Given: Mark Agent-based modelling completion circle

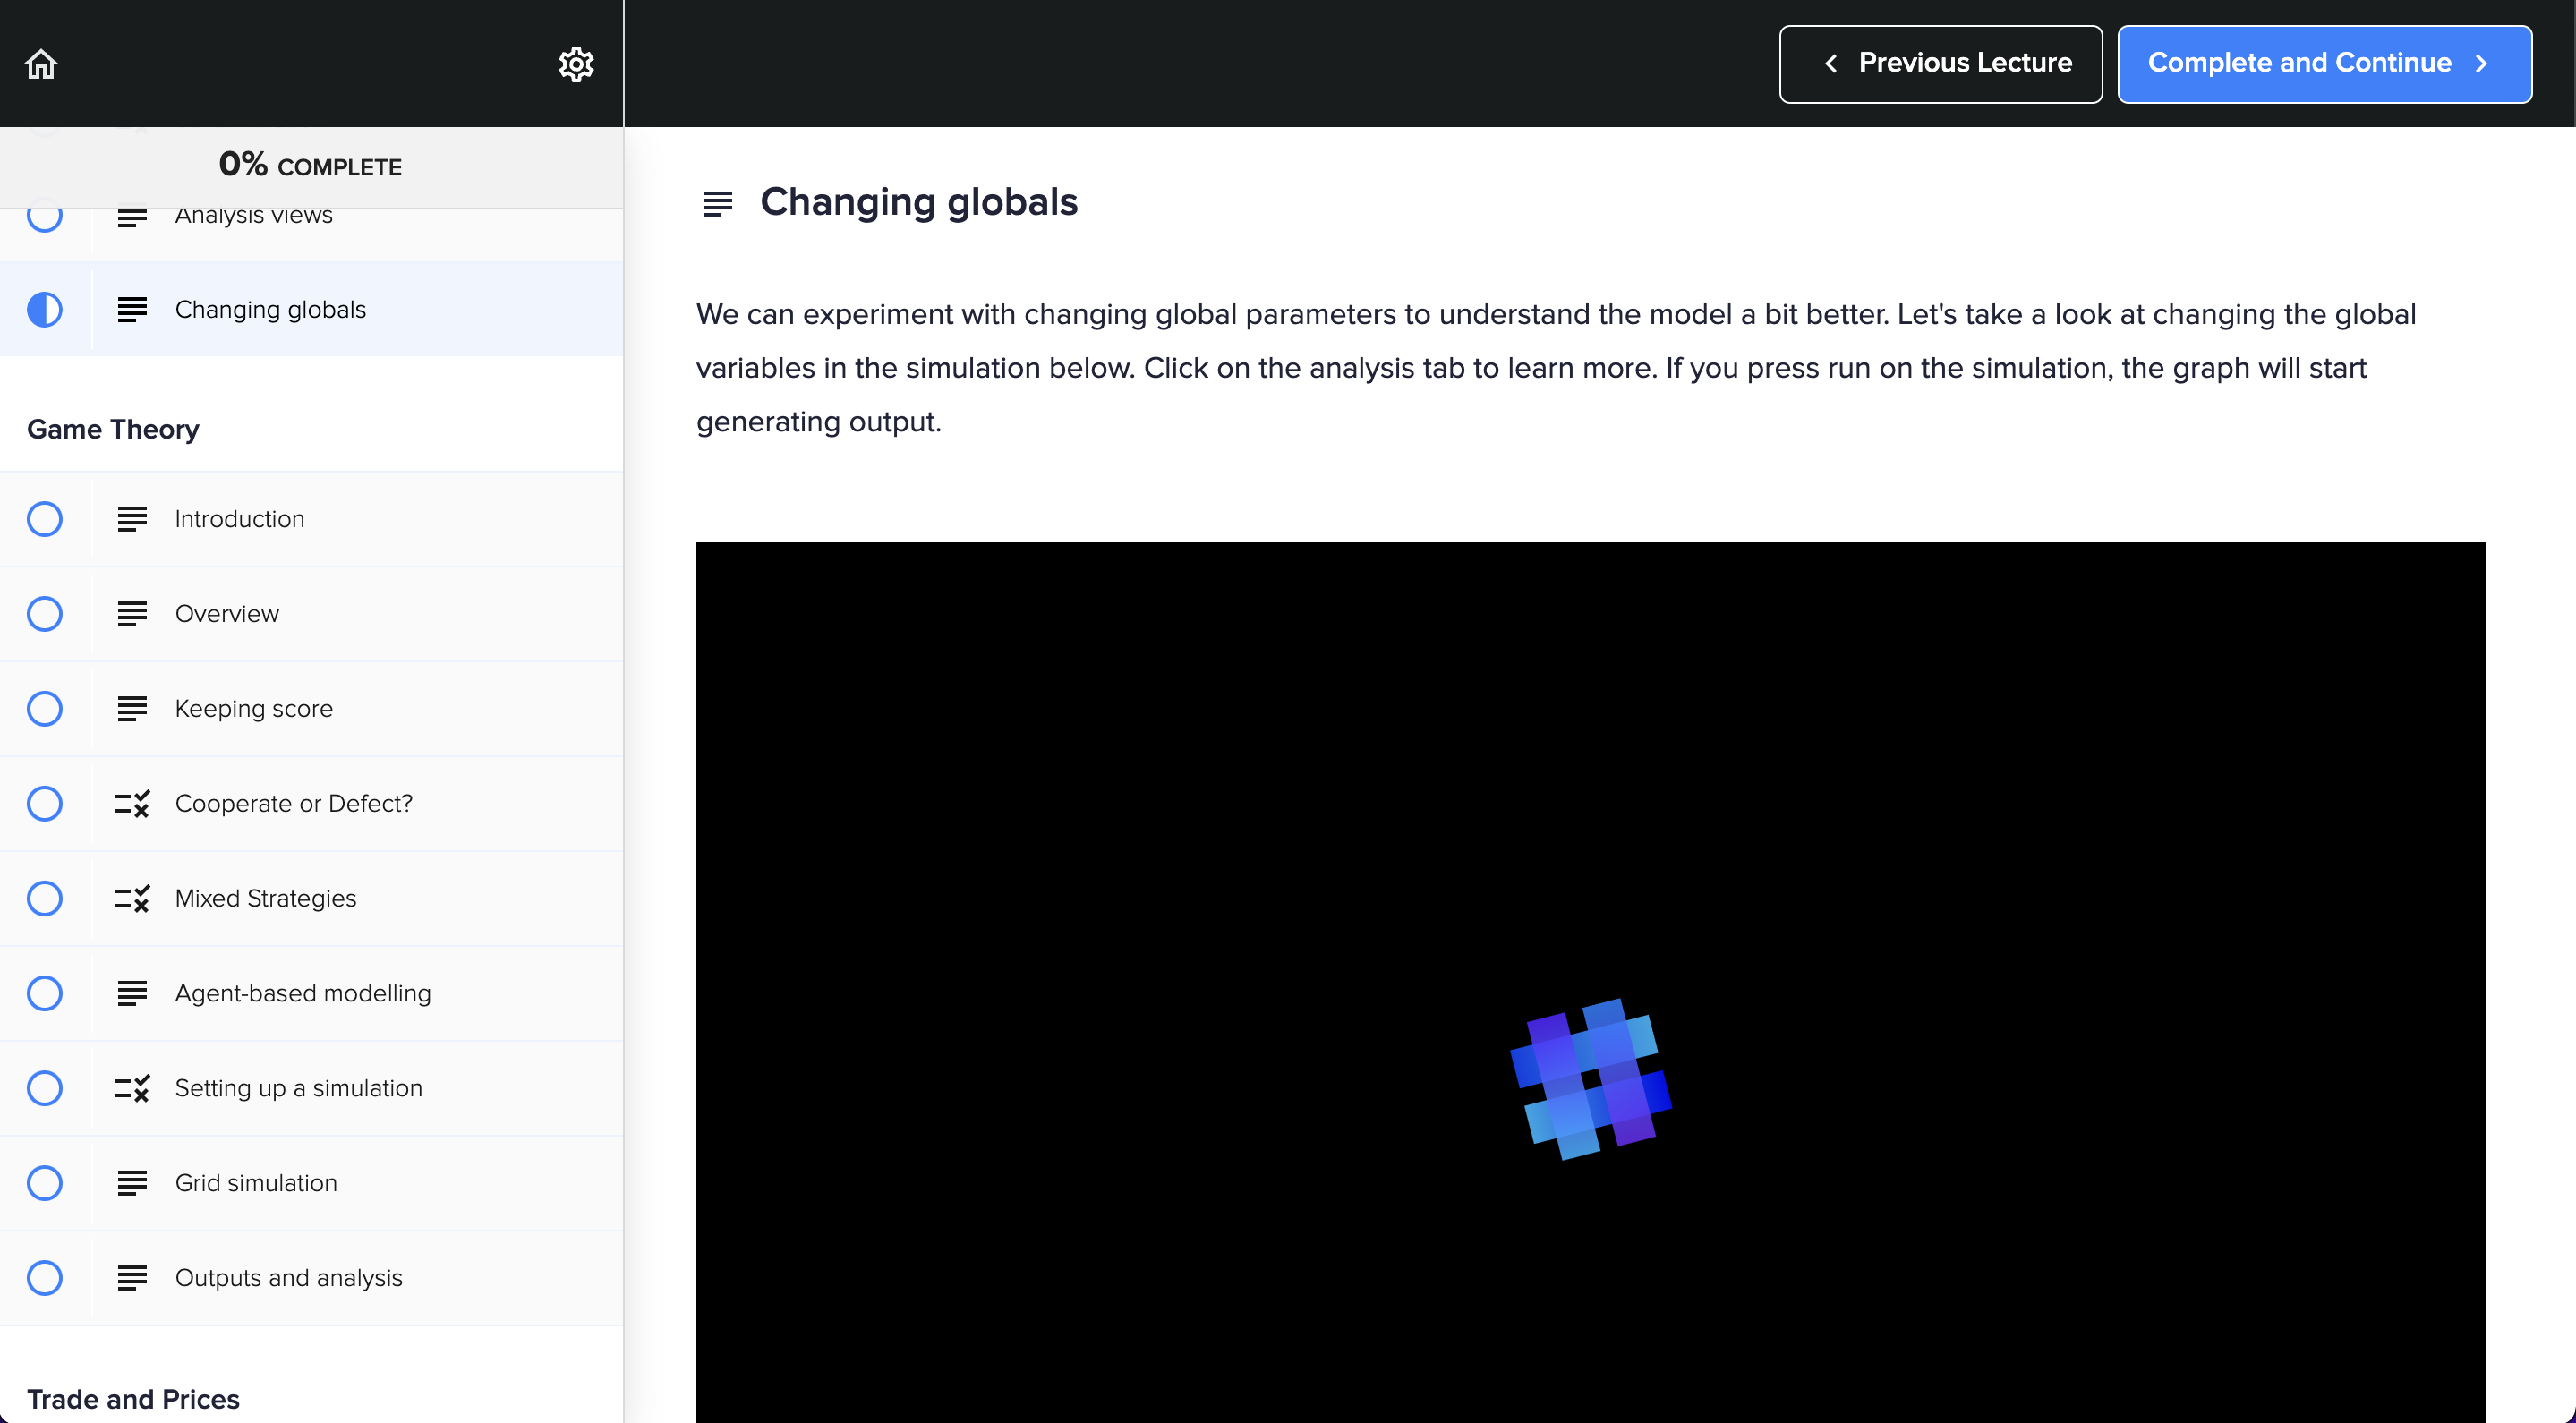Looking at the screenshot, I should pyautogui.click(x=44, y=993).
